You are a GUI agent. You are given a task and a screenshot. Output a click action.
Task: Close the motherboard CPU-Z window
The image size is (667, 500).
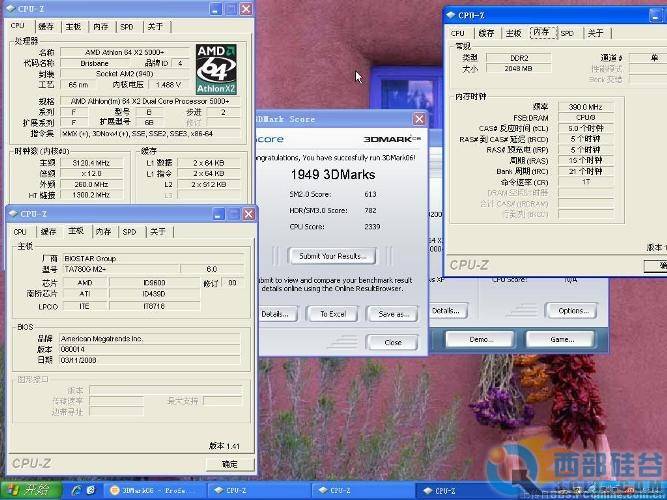(x=248, y=214)
